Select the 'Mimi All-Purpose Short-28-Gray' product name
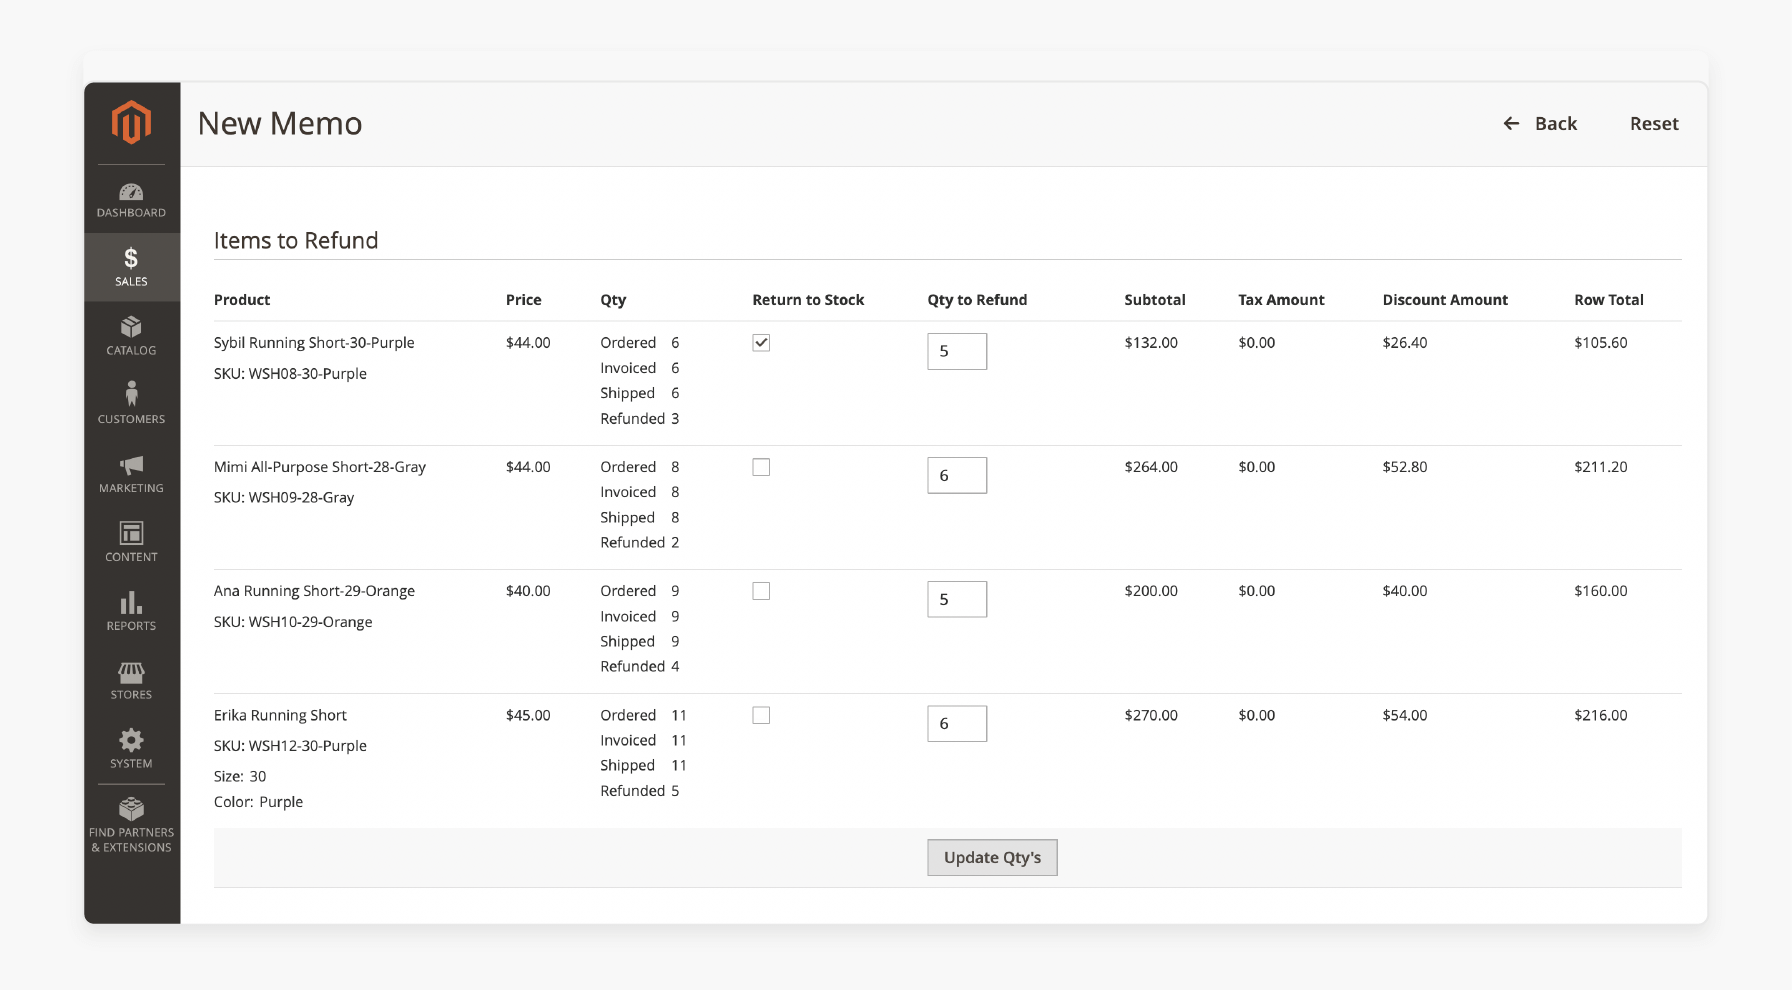The width and height of the screenshot is (1792, 990). click(320, 467)
